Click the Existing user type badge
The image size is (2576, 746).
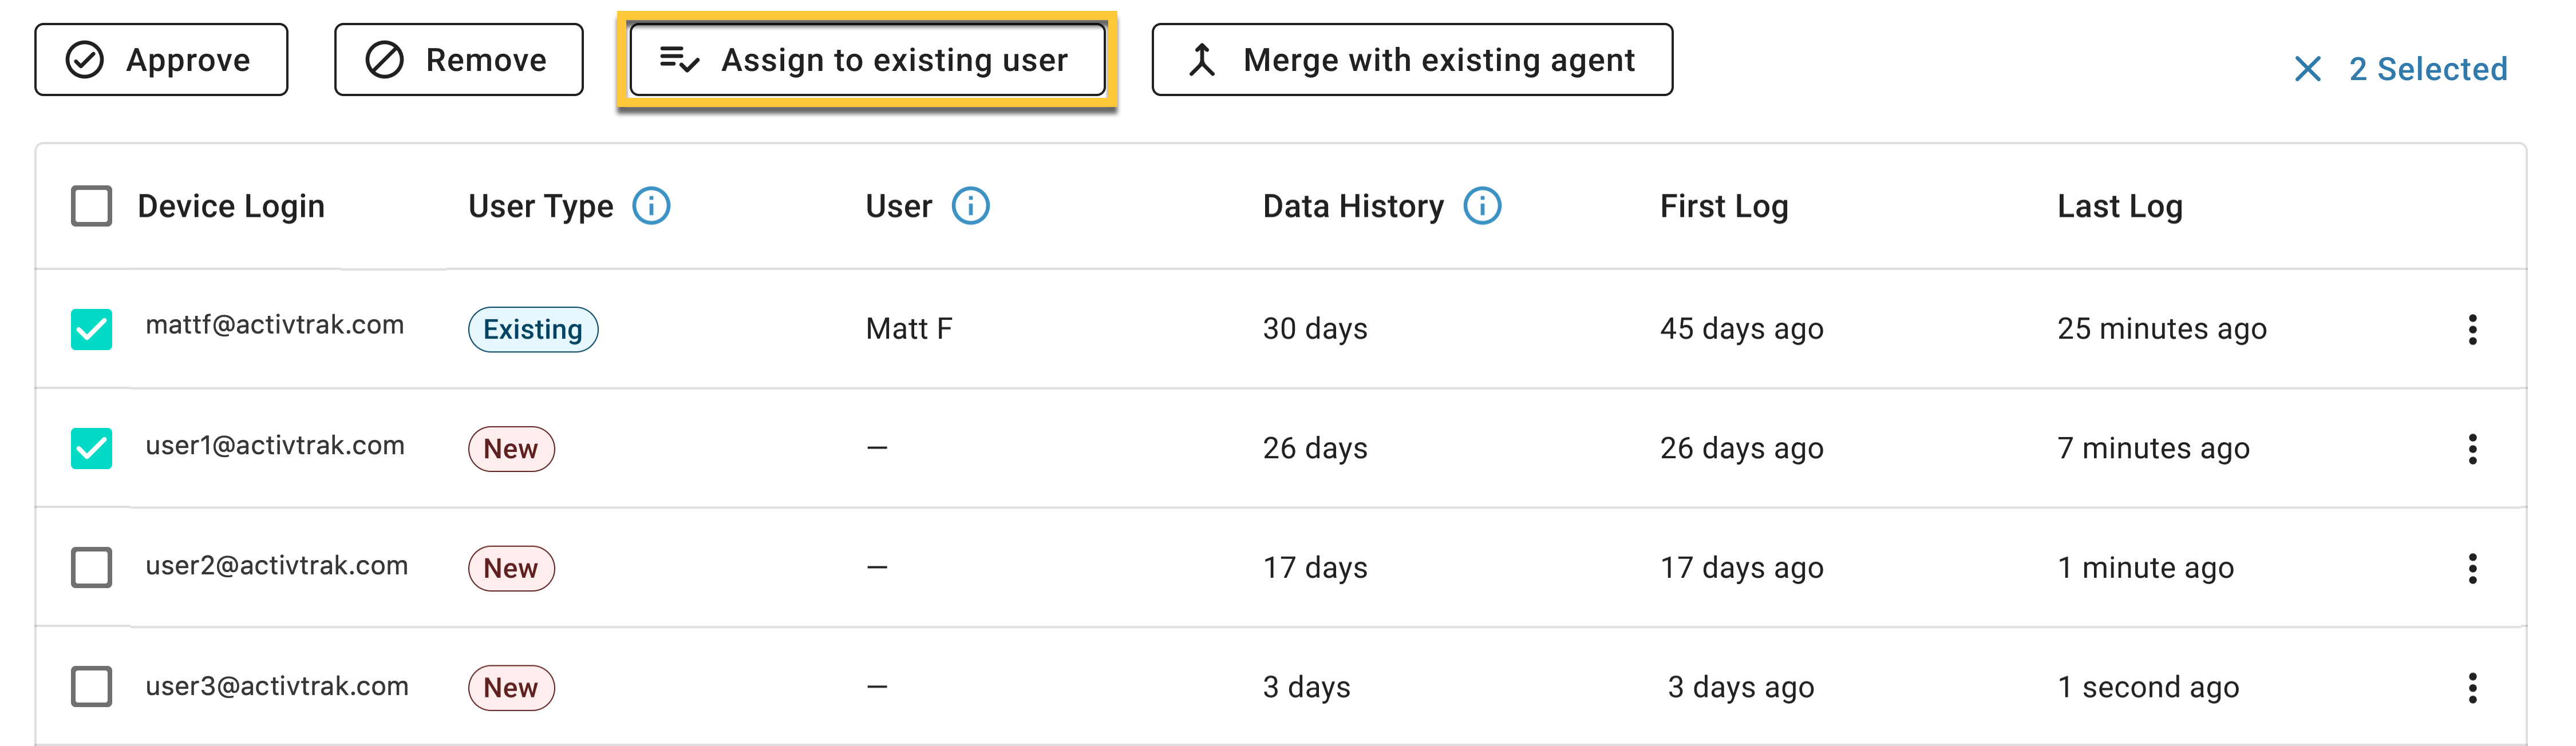533,329
